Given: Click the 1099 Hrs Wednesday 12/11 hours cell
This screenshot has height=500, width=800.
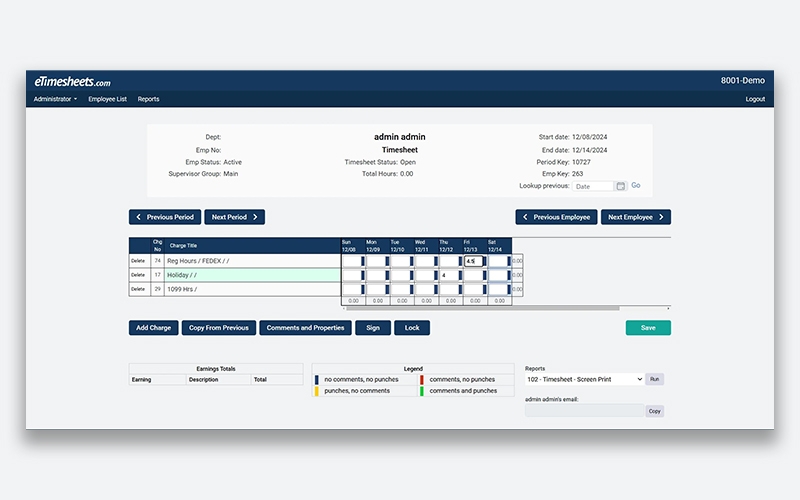Looking at the screenshot, I should (425, 289).
